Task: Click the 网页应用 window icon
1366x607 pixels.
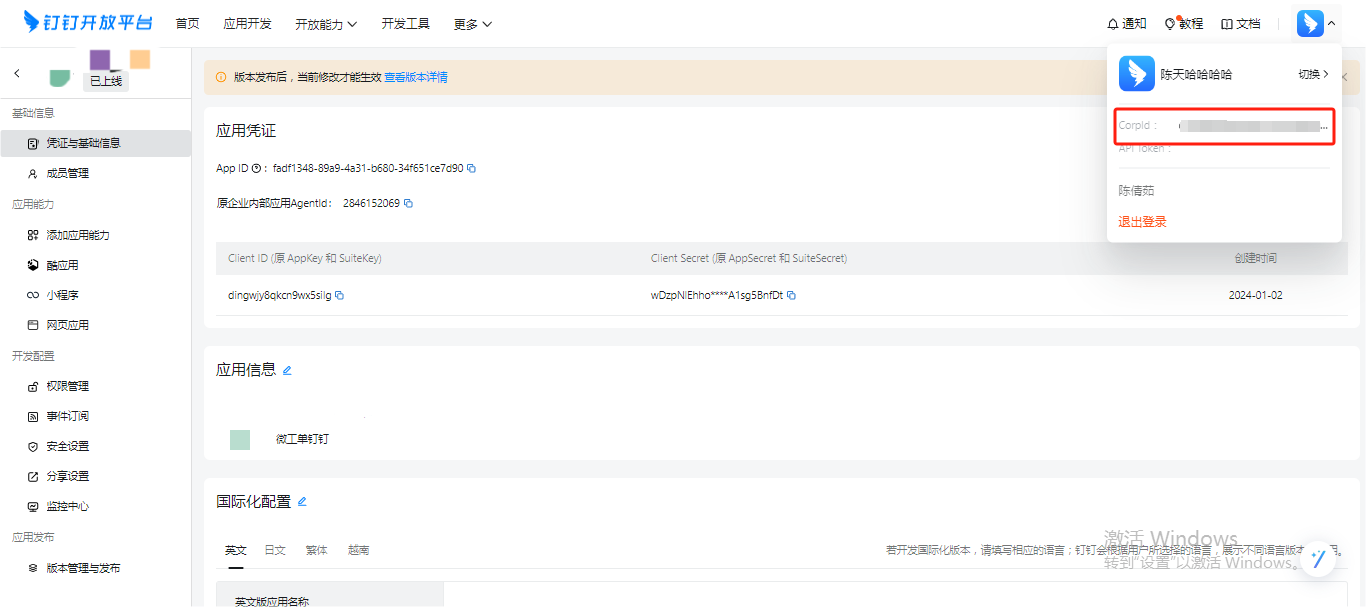Action: click(x=33, y=325)
